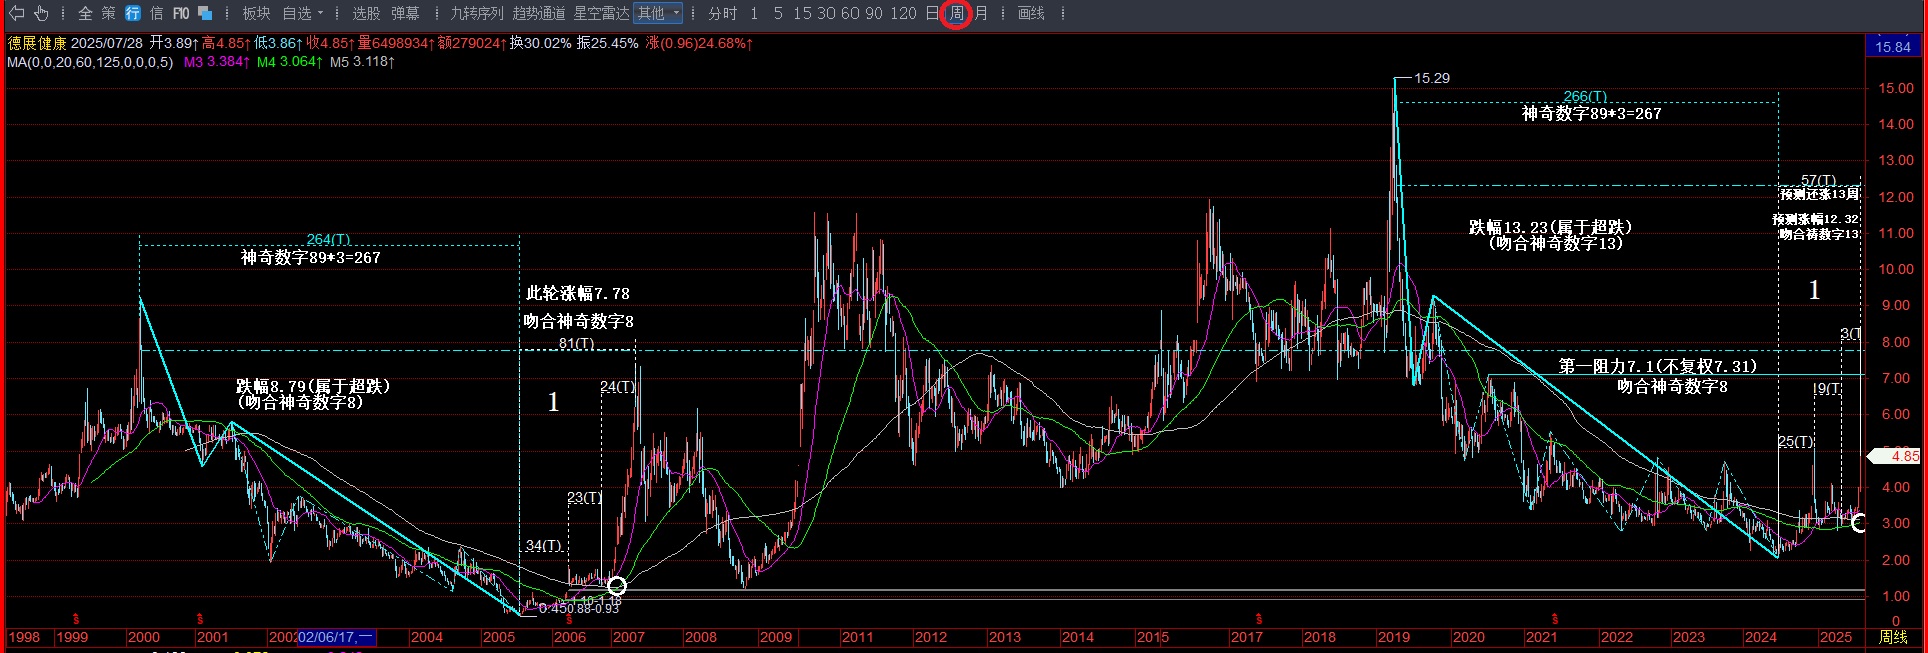Click the 周线 period label at bottom right
The width and height of the screenshot is (1928, 653).
click(x=1893, y=637)
